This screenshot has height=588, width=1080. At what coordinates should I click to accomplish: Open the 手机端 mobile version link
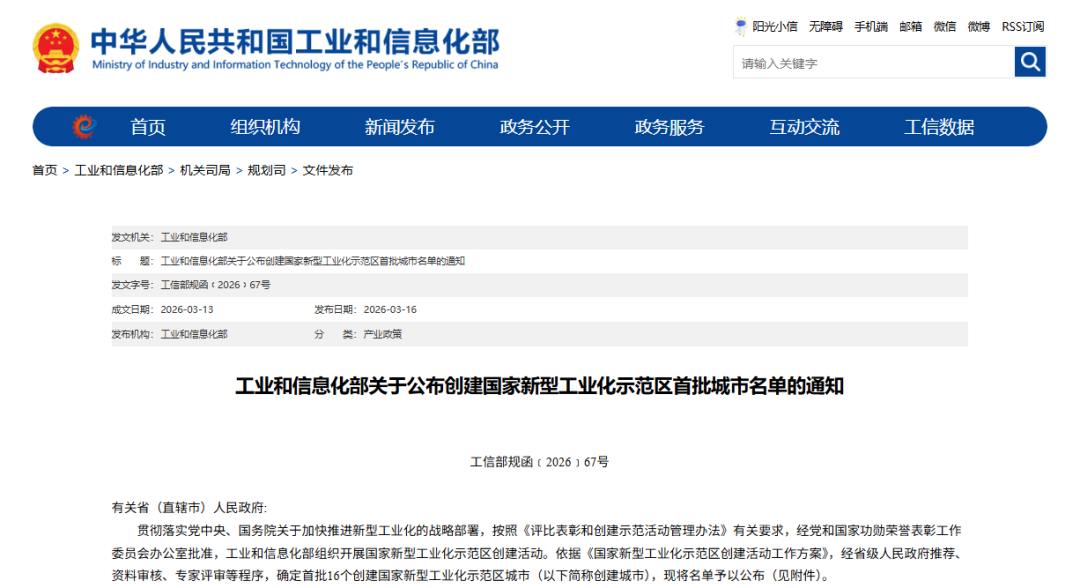[x=870, y=27]
